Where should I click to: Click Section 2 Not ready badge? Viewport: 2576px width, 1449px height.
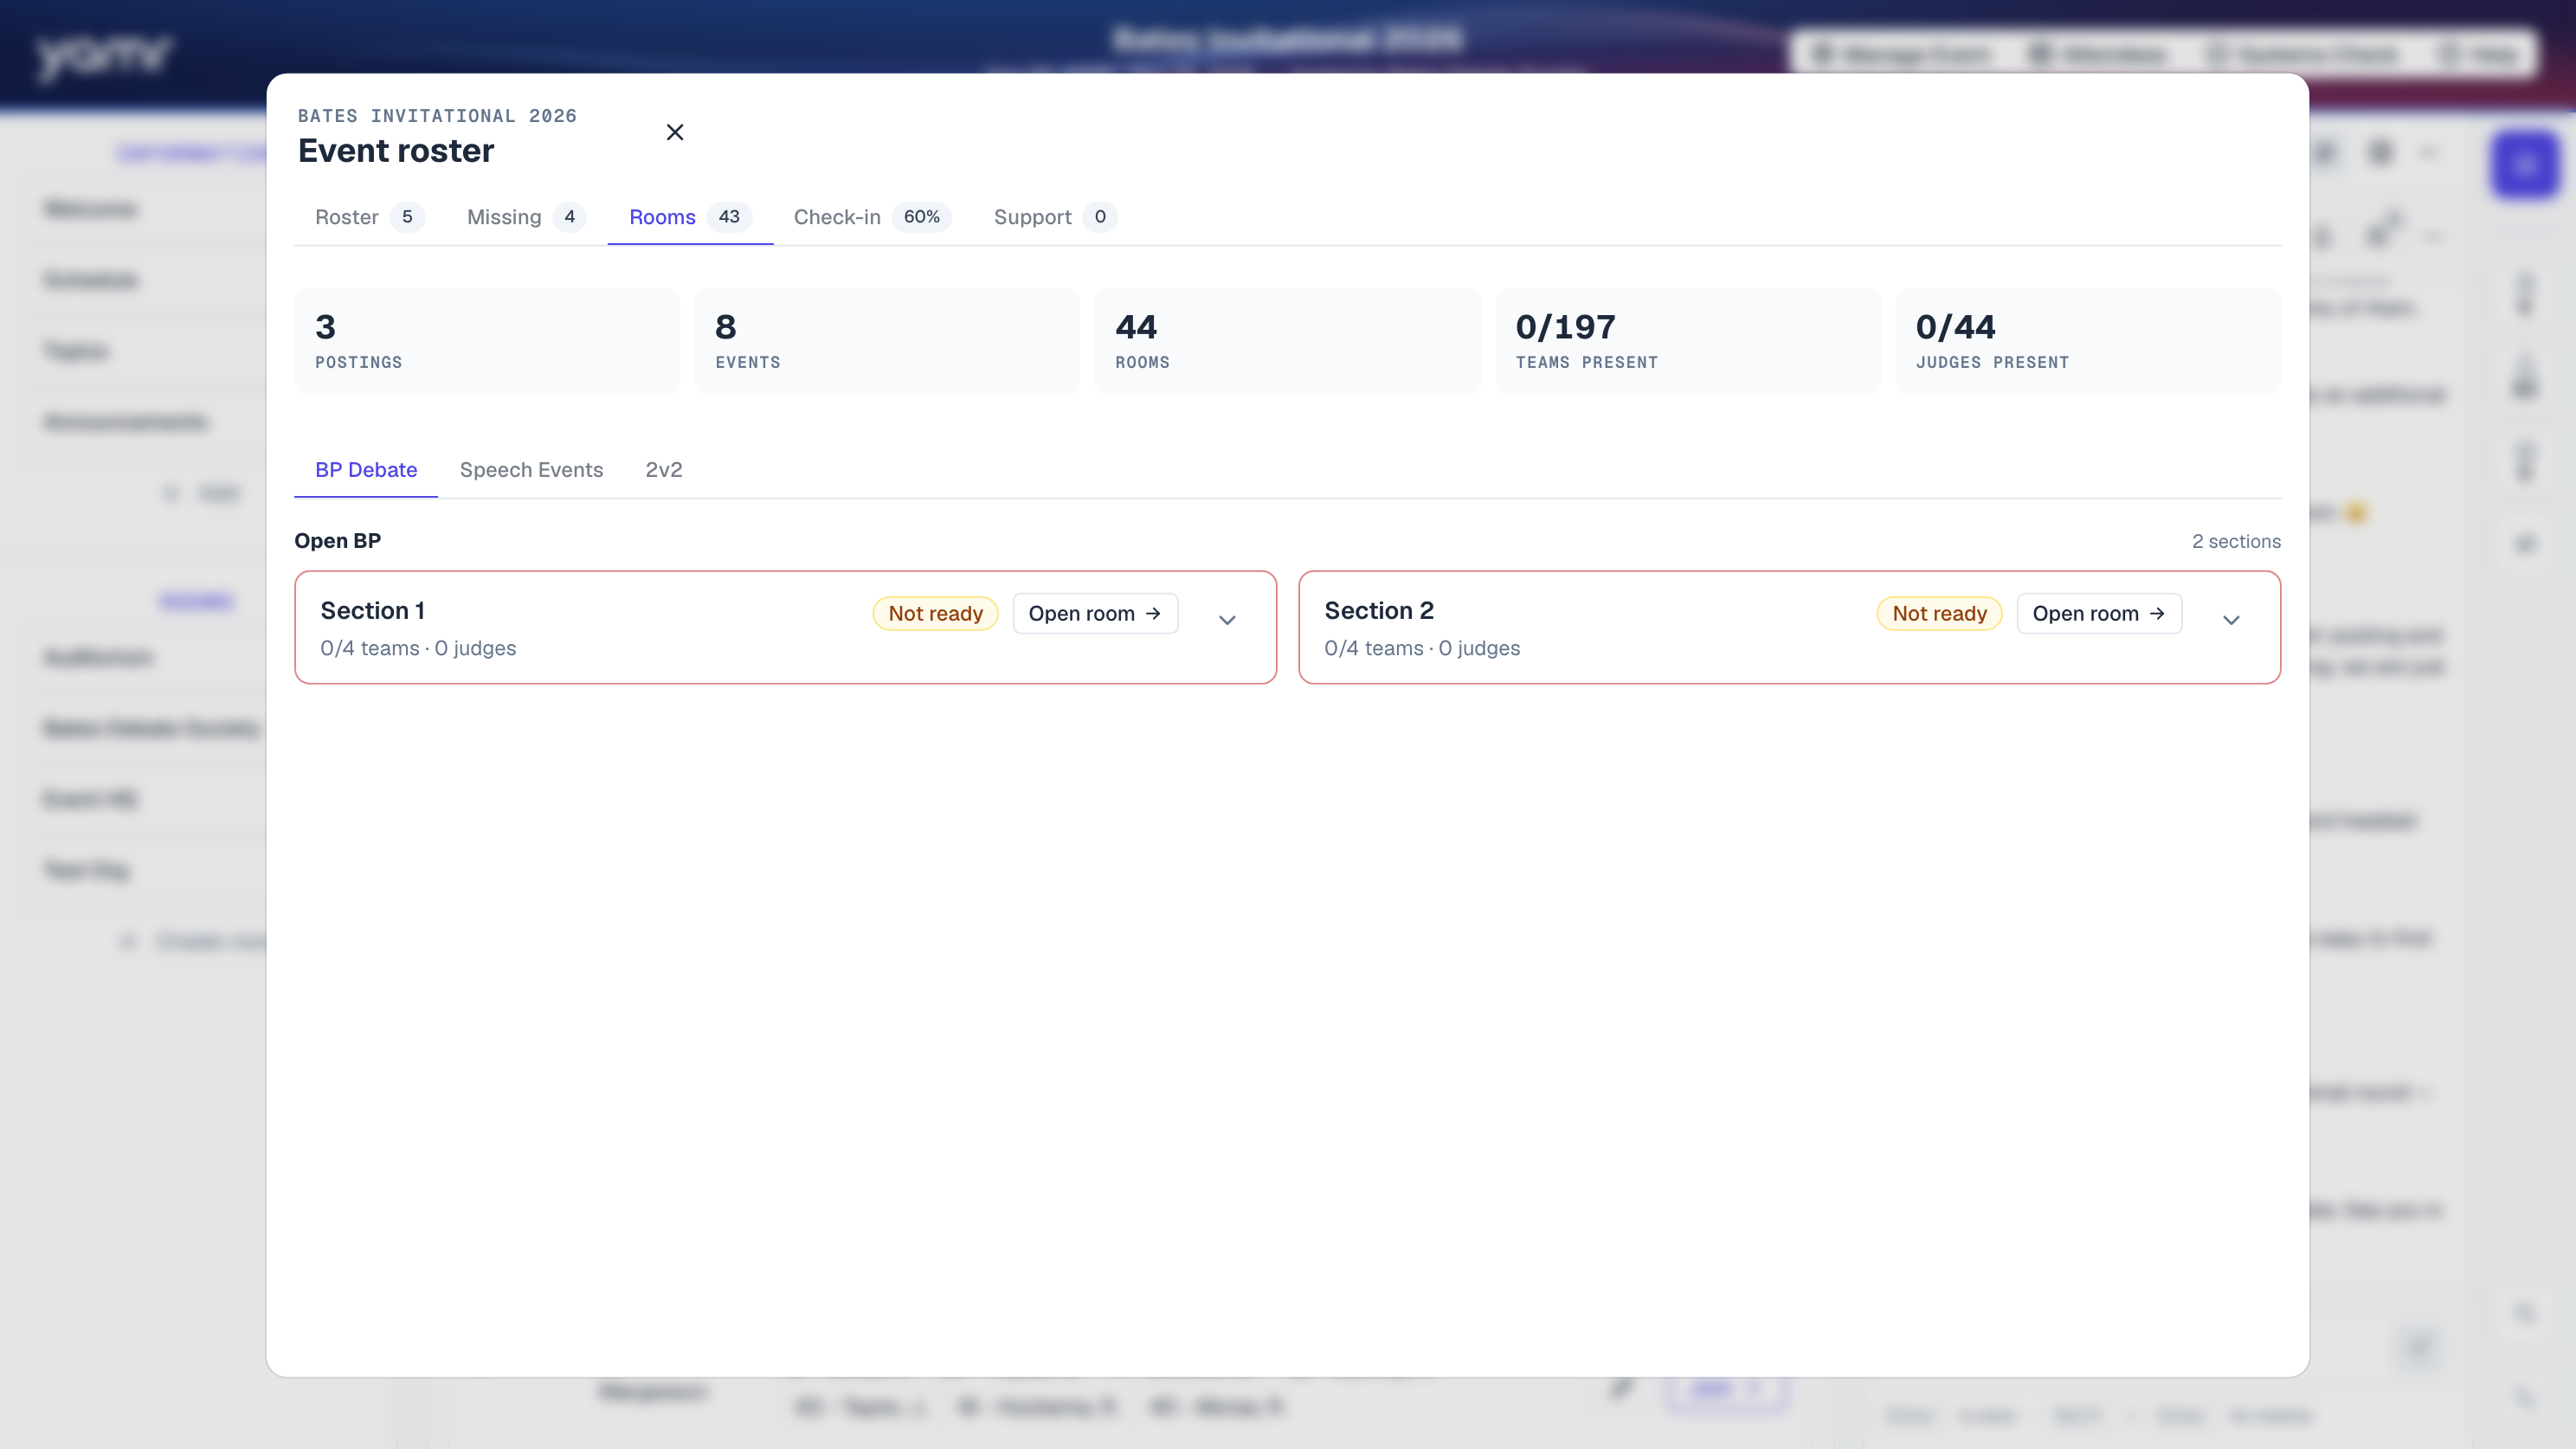coord(1939,613)
